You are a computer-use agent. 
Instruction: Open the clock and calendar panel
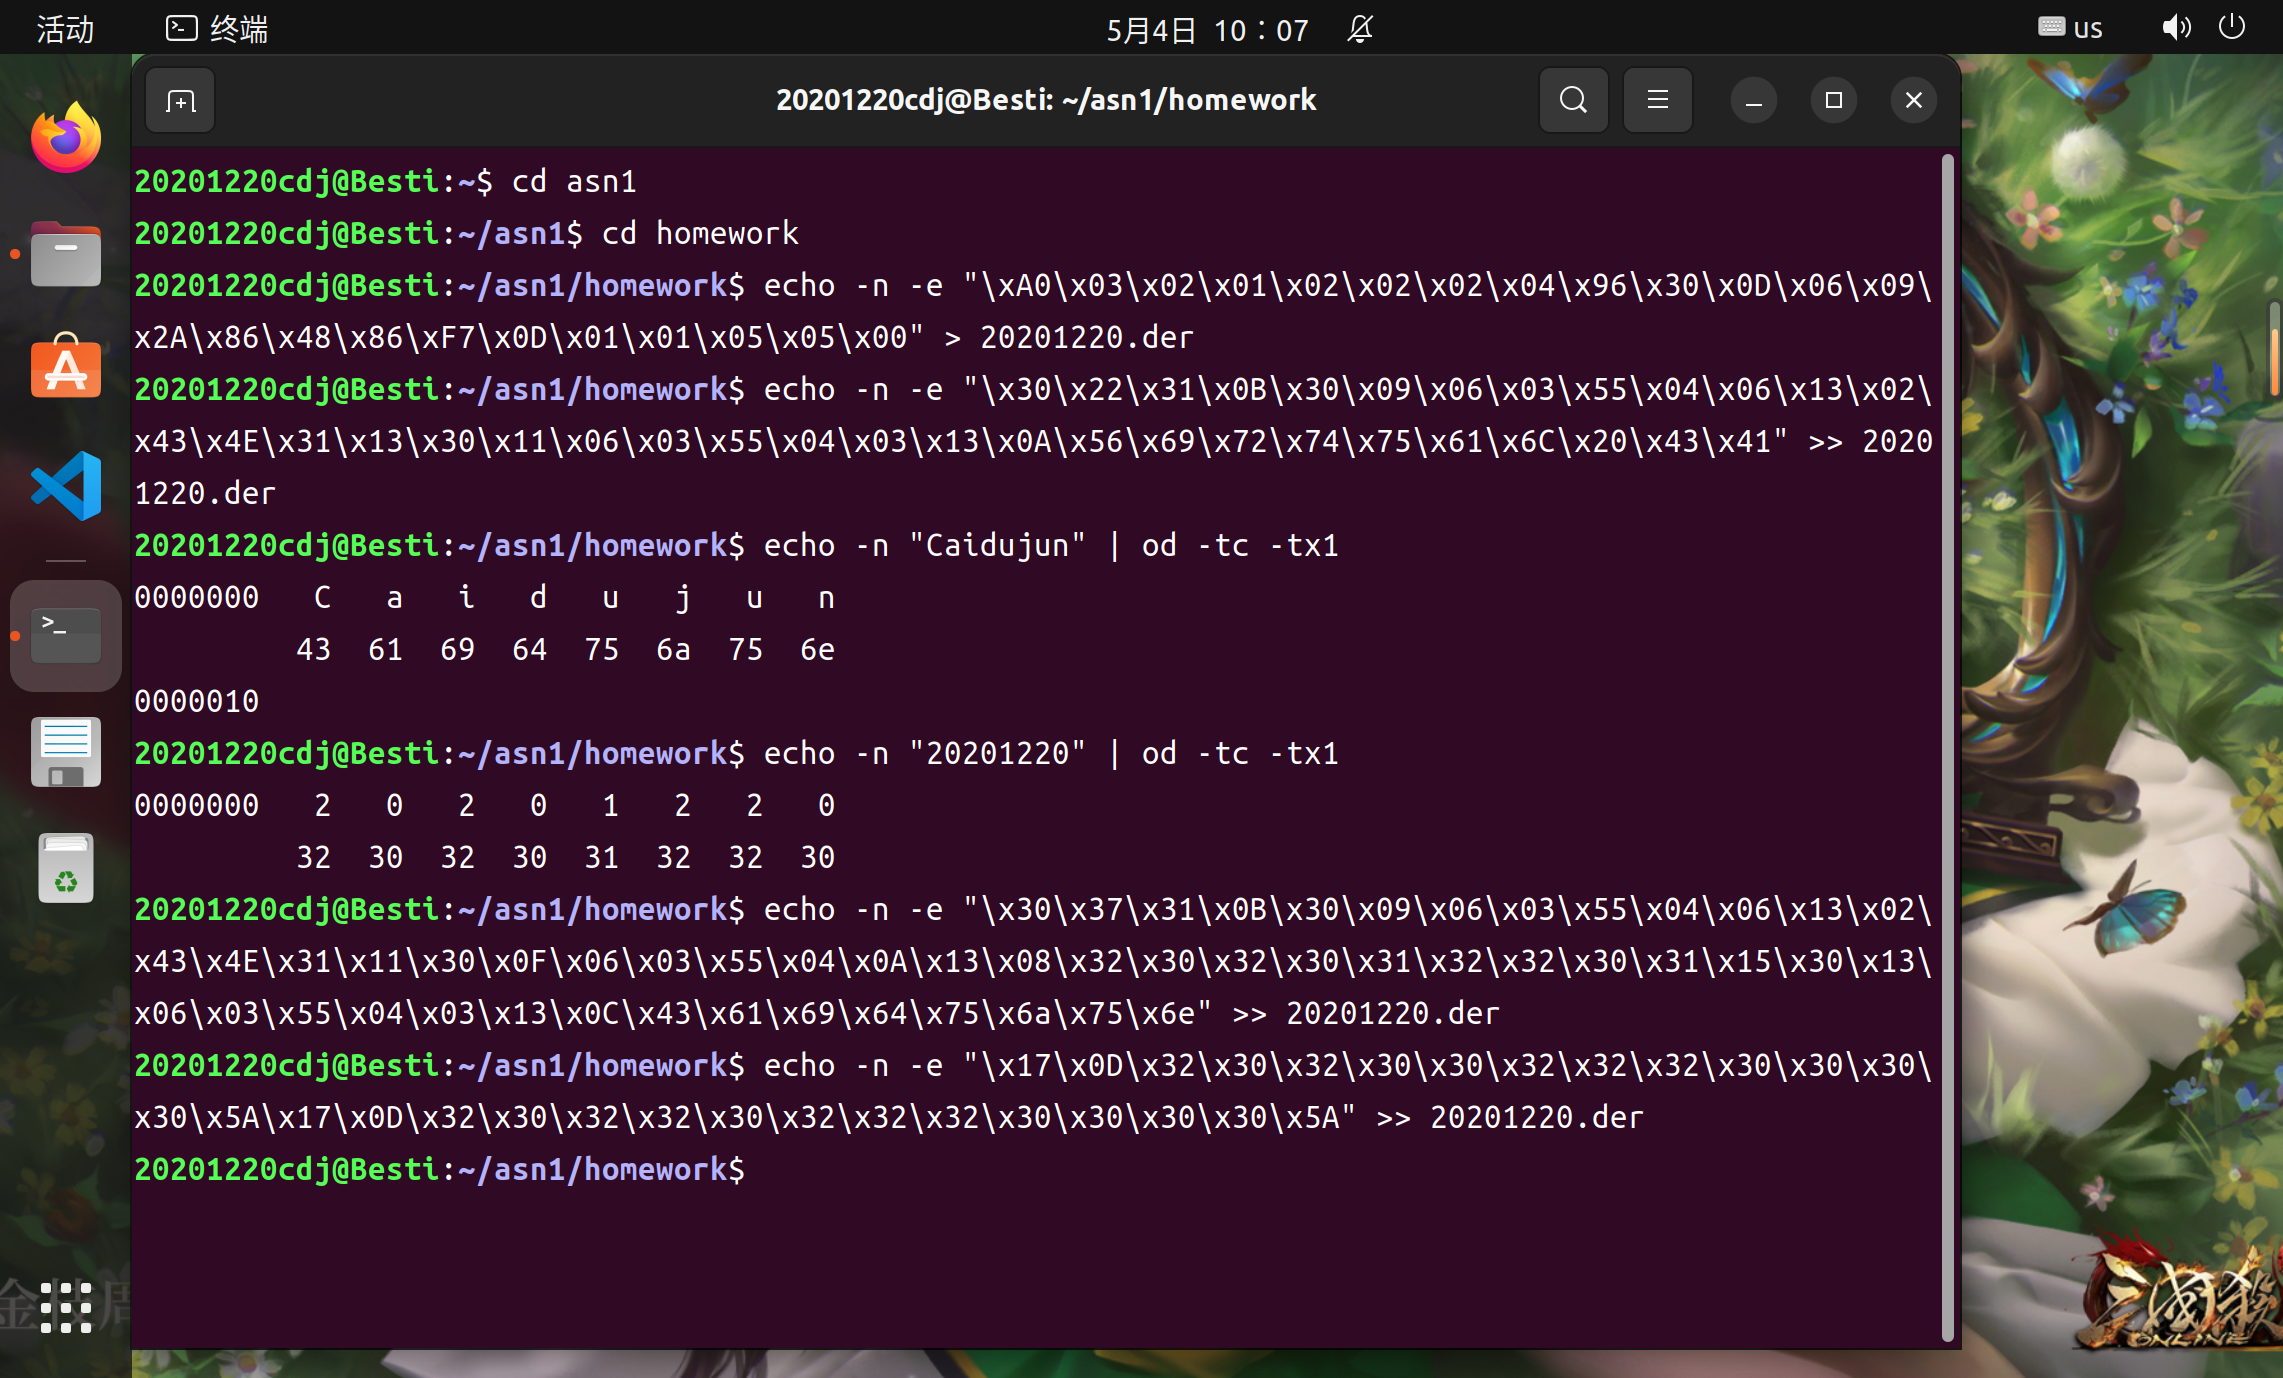tap(1207, 30)
